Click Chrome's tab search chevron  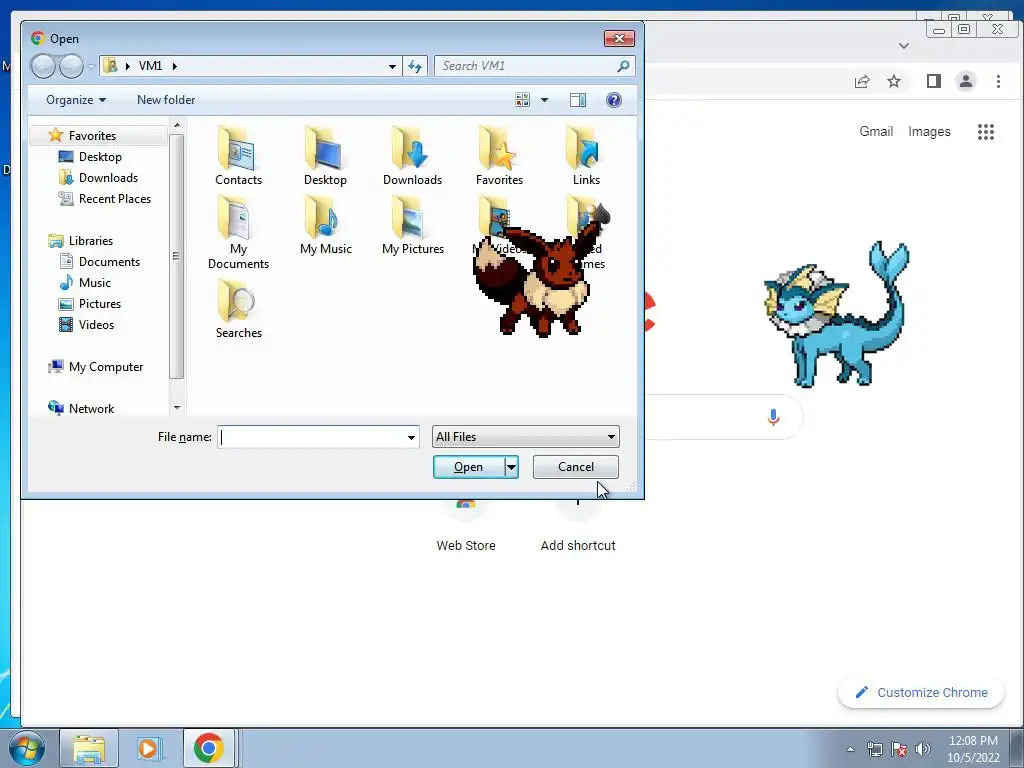click(904, 46)
